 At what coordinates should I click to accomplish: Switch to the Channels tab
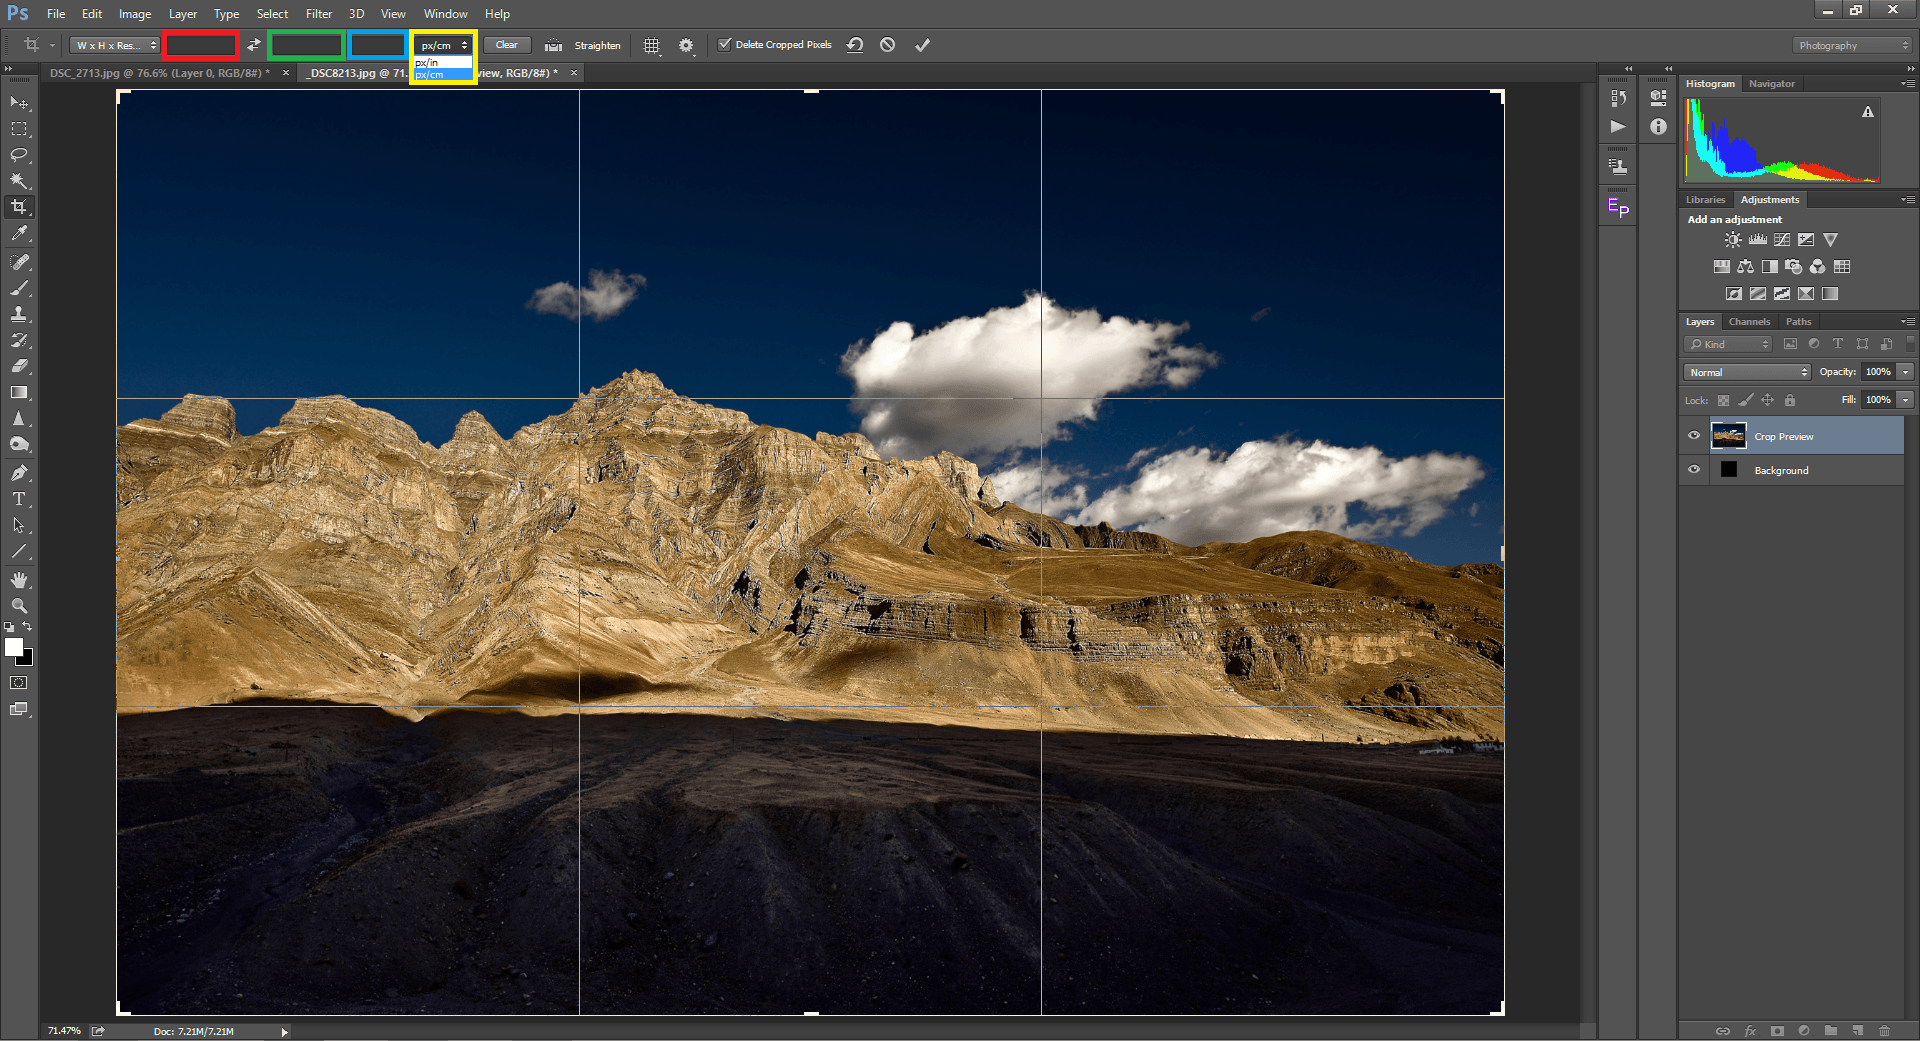point(1749,322)
